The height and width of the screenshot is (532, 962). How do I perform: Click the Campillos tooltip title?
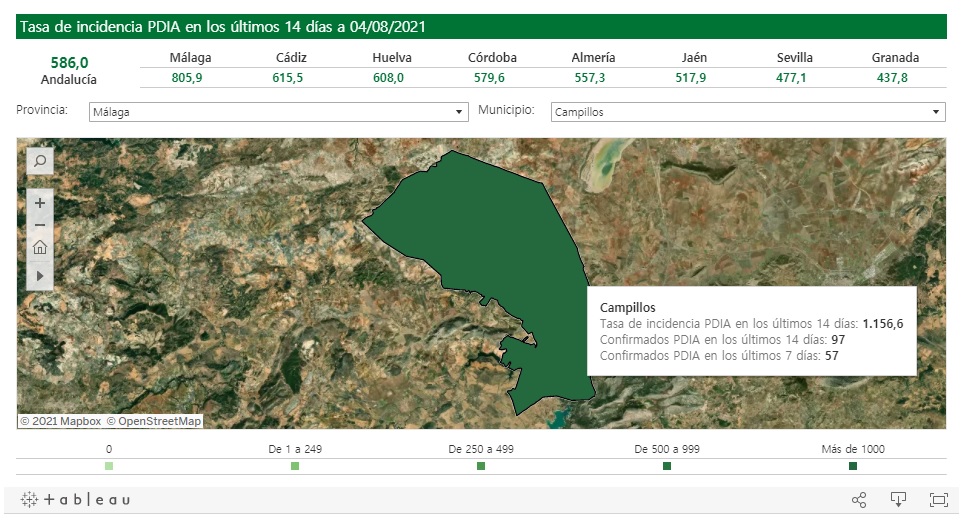pyautogui.click(x=628, y=307)
